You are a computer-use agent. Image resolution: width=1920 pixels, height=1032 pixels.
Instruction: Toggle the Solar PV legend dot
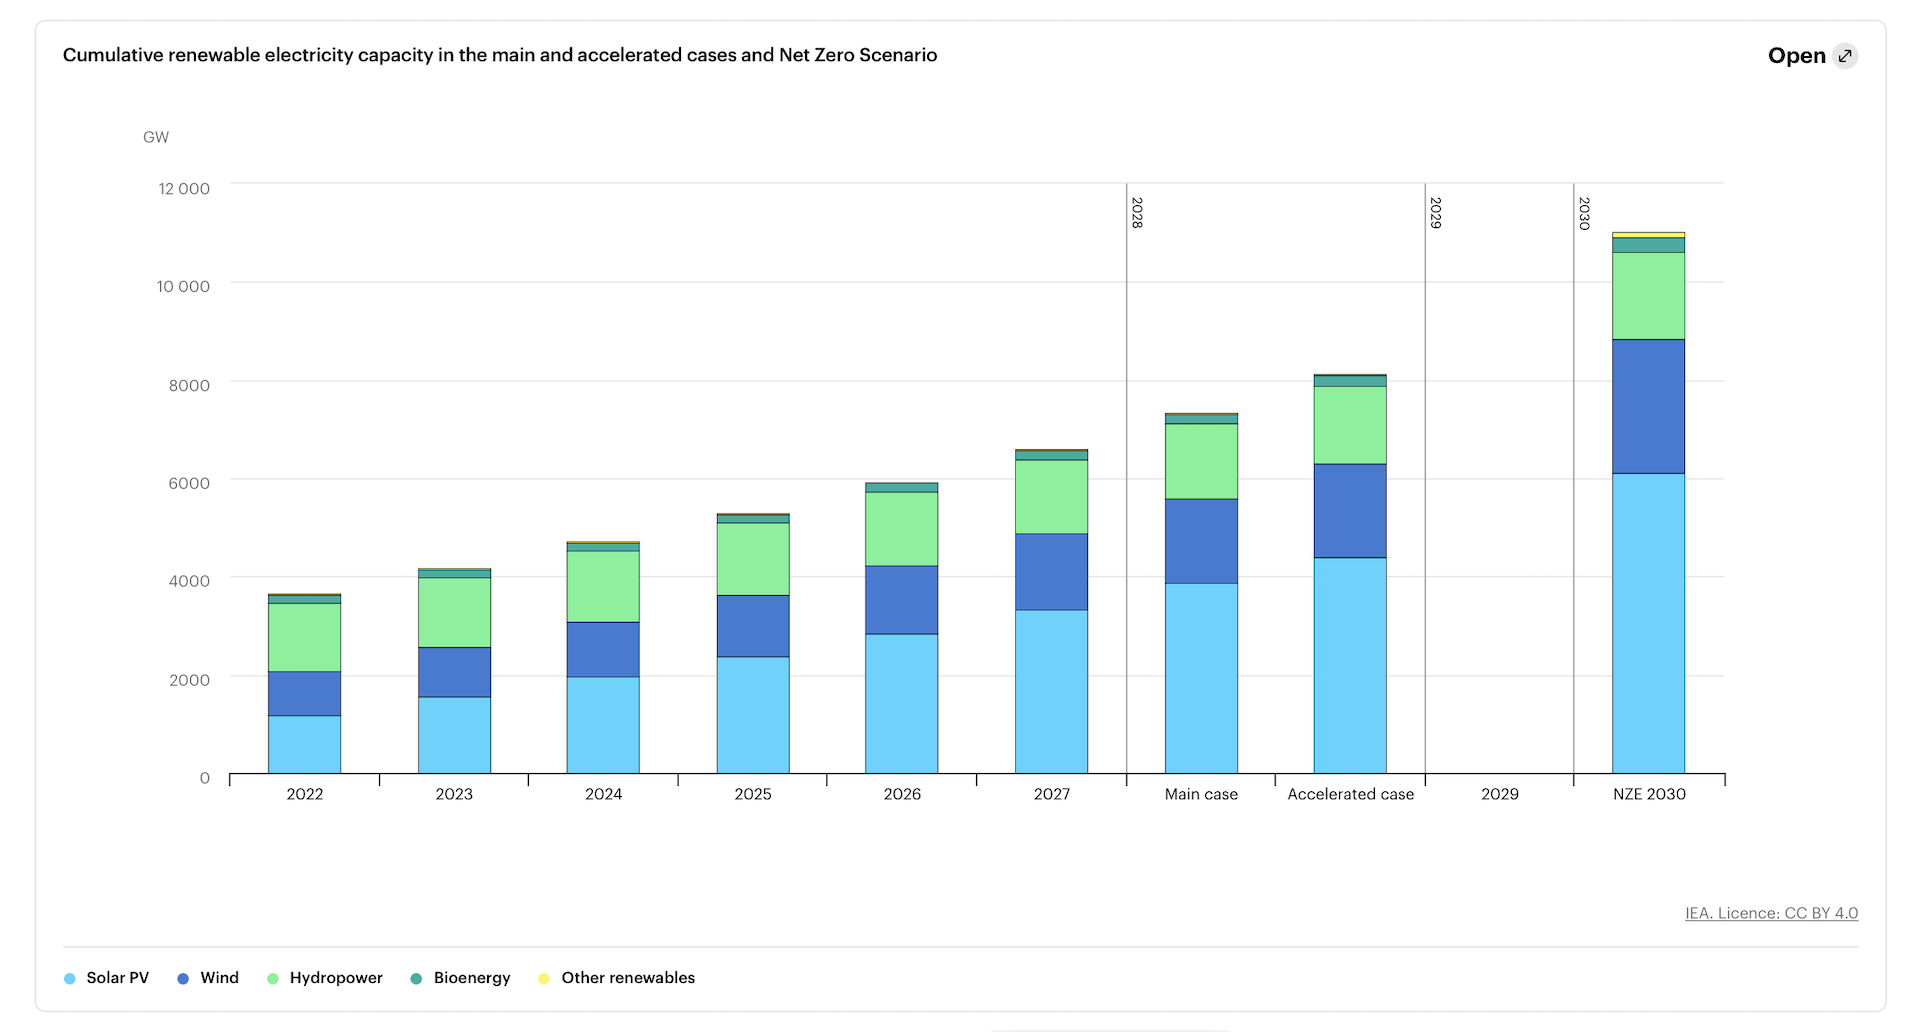pos(70,978)
